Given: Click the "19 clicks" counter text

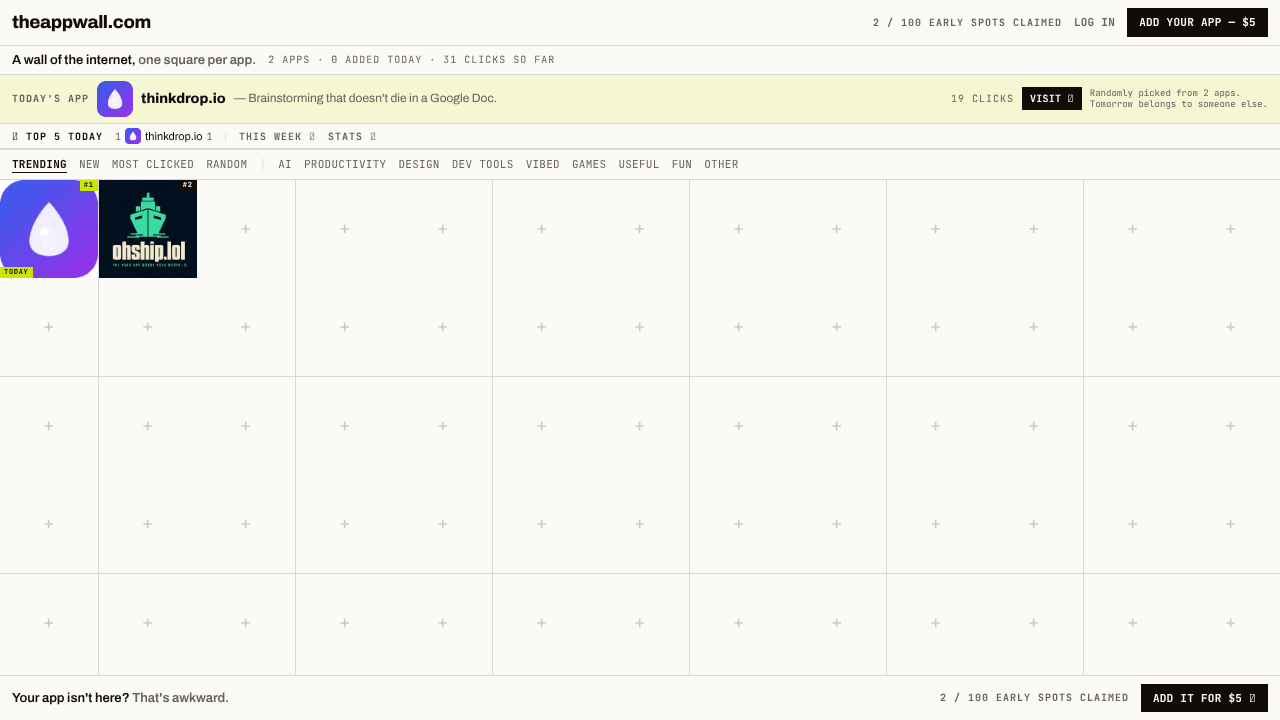Looking at the screenshot, I should coord(982,99).
